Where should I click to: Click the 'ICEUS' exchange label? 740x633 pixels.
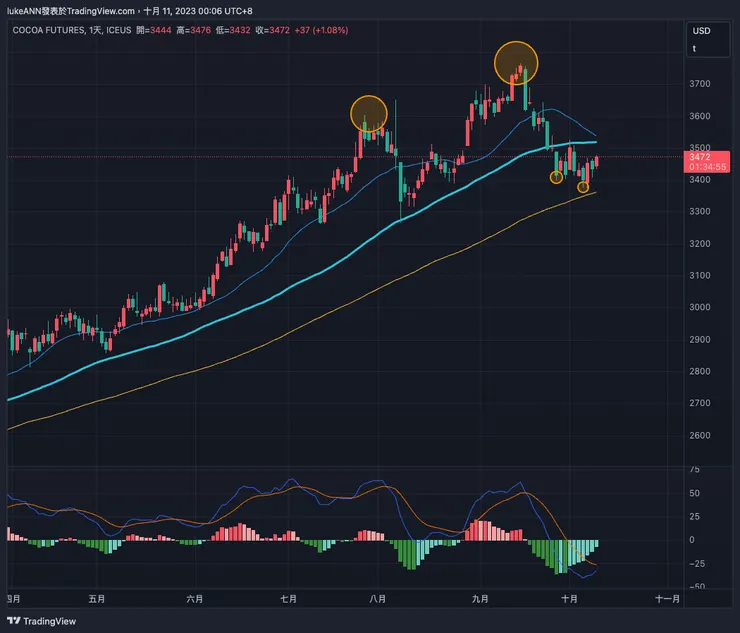coord(118,30)
